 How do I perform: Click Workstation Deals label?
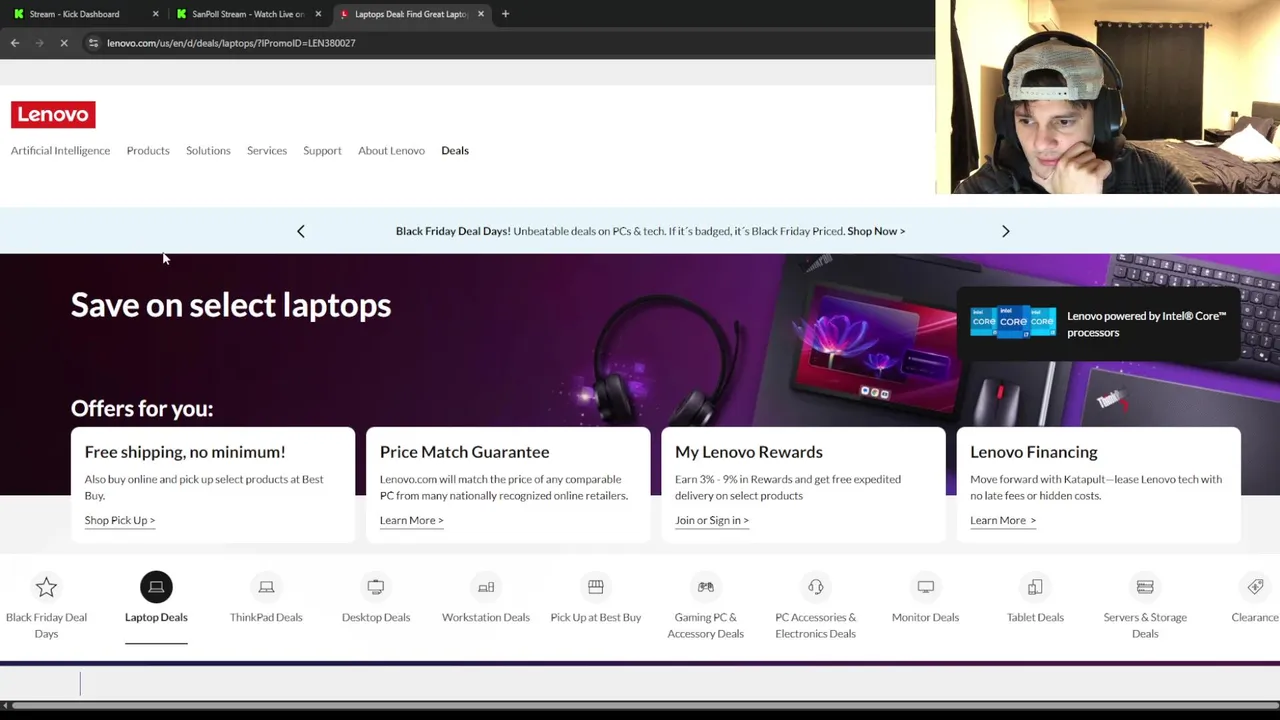tap(486, 617)
